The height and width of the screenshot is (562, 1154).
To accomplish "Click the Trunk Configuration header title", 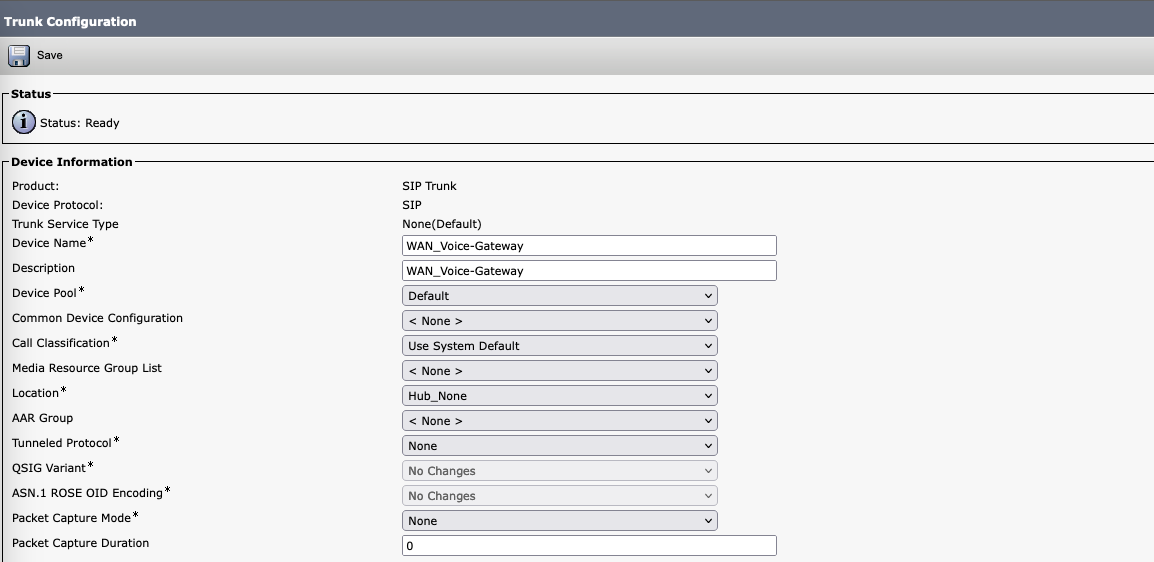I will pyautogui.click(x=70, y=21).
